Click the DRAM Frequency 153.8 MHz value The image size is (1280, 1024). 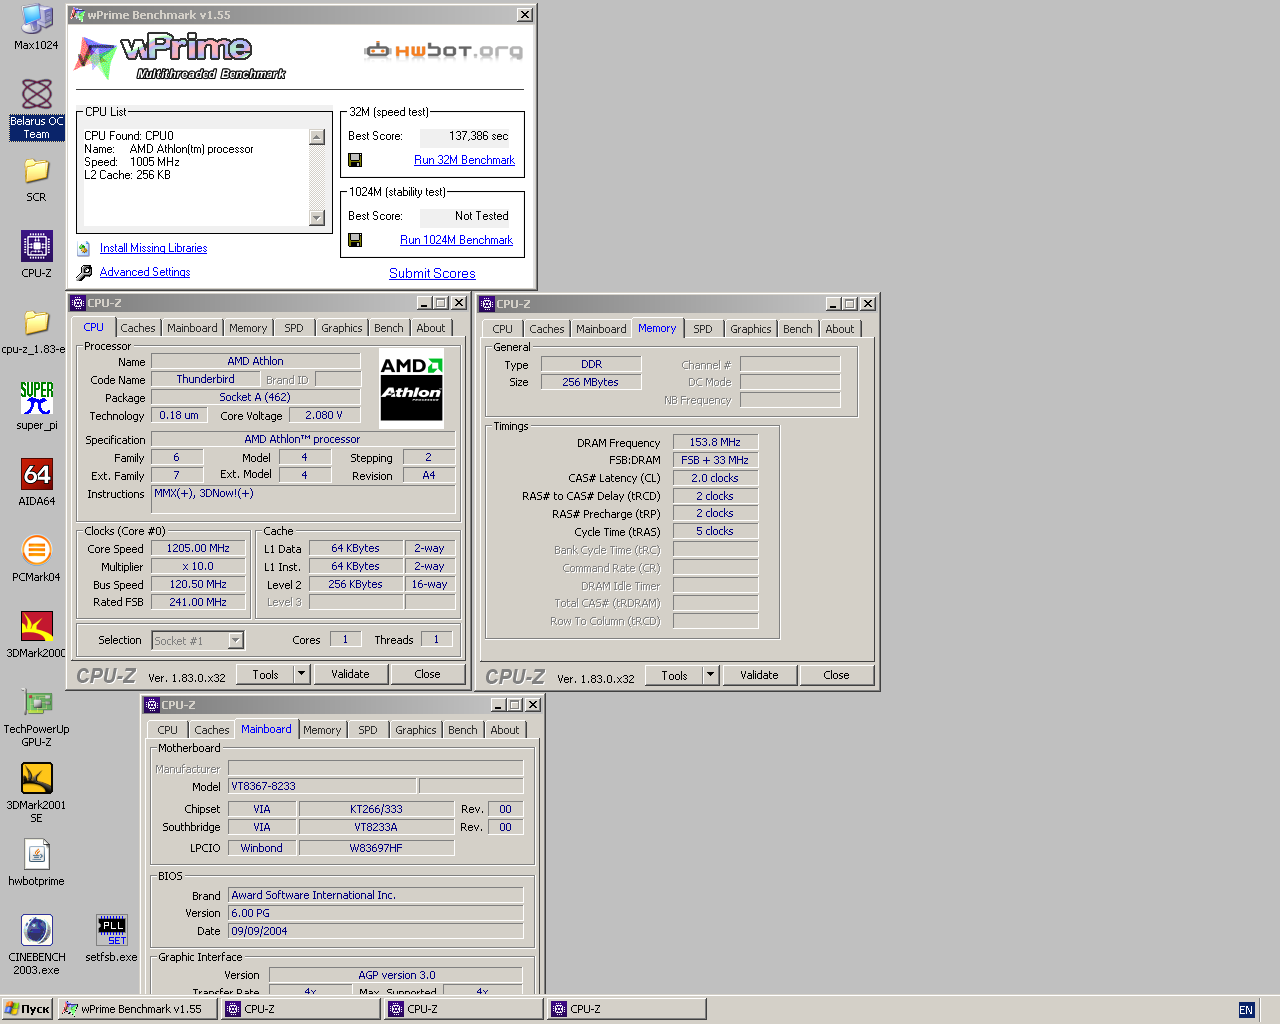715,442
